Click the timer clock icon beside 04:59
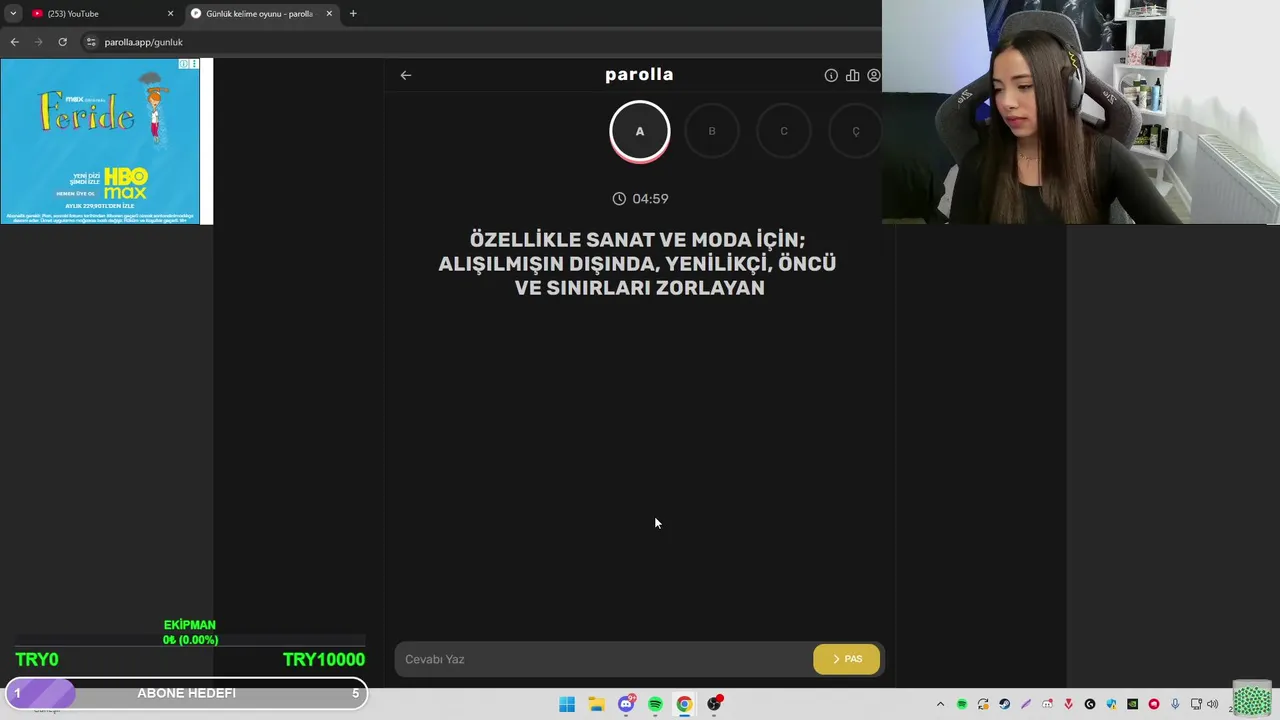1280x720 pixels. pyautogui.click(x=619, y=199)
